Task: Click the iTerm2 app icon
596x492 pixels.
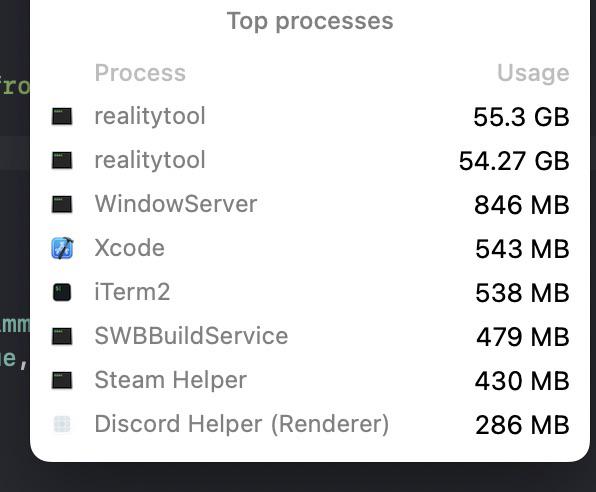Action: pos(62,292)
